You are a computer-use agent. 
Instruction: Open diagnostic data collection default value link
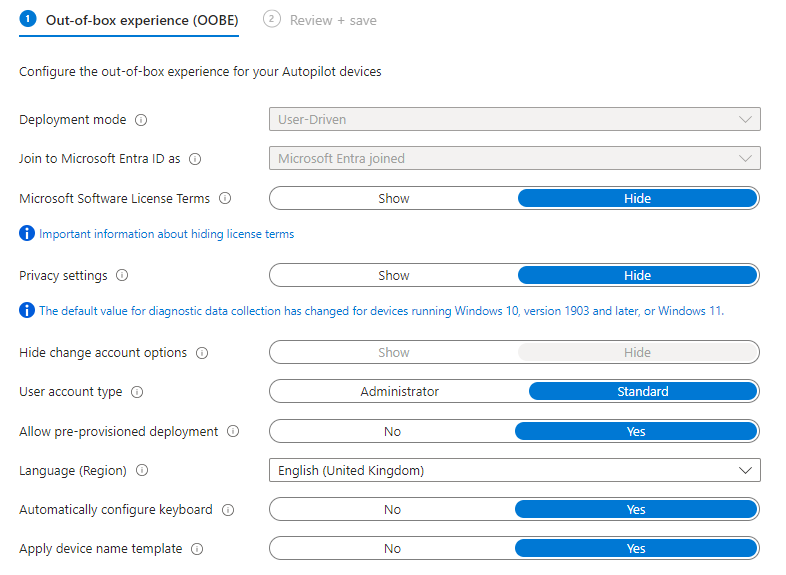click(x=381, y=311)
